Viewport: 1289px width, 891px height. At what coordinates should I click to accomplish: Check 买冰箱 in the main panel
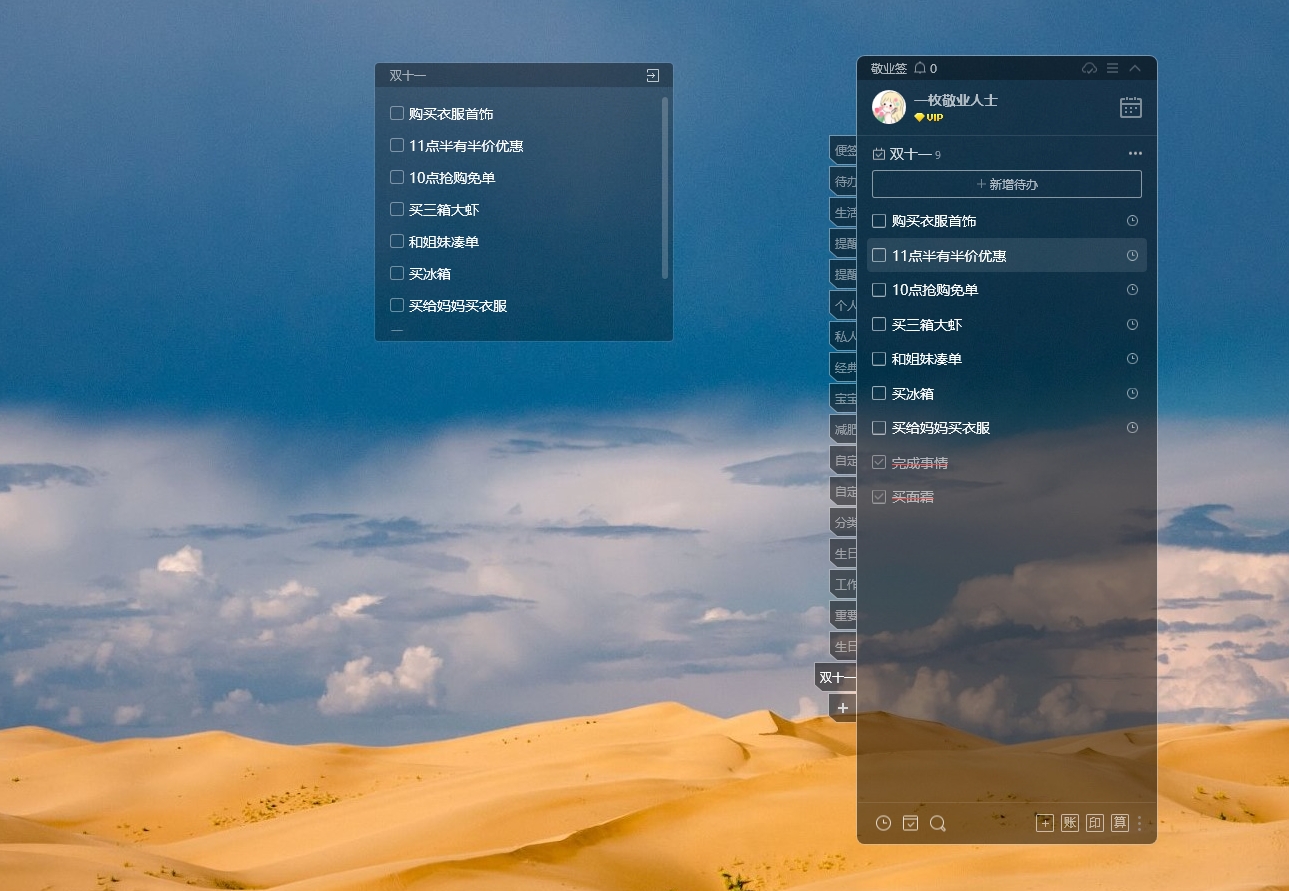pos(879,394)
